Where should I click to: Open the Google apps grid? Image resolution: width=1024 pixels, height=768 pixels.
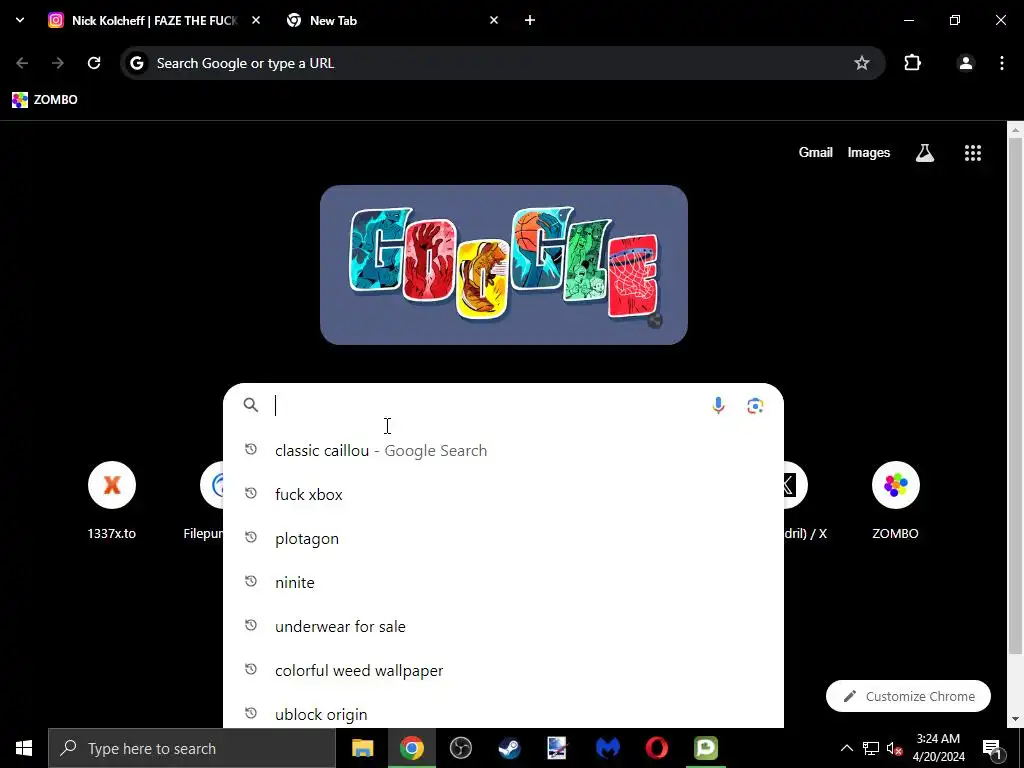coord(972,153)
